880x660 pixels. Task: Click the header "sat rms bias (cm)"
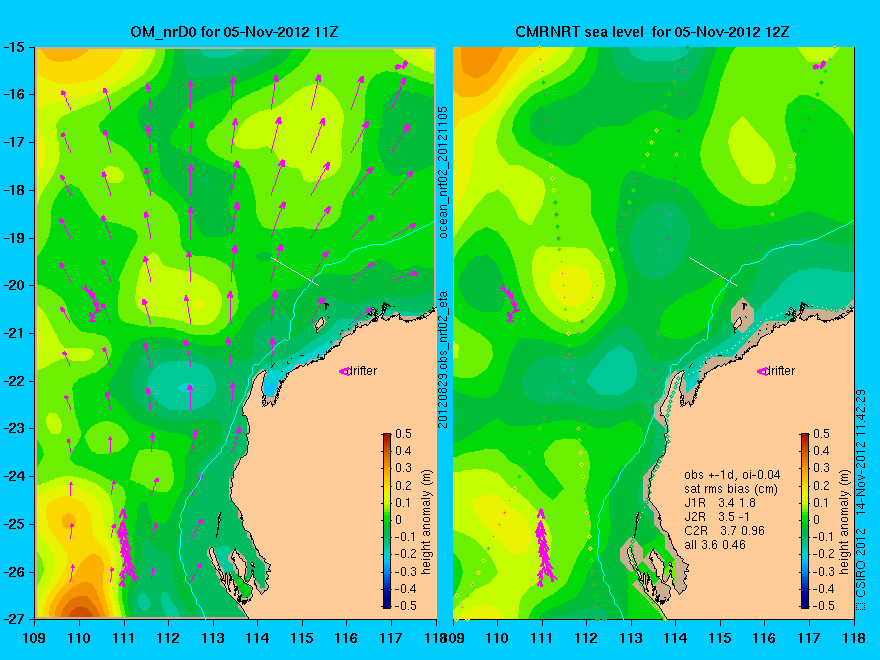point(731,489)
